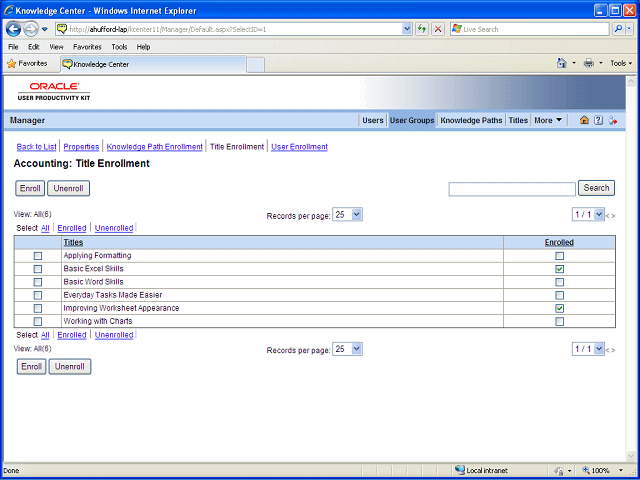This screenshot has height=480, width=640.
Task: Switch to the Users tab
Action: tap(373, 120)
